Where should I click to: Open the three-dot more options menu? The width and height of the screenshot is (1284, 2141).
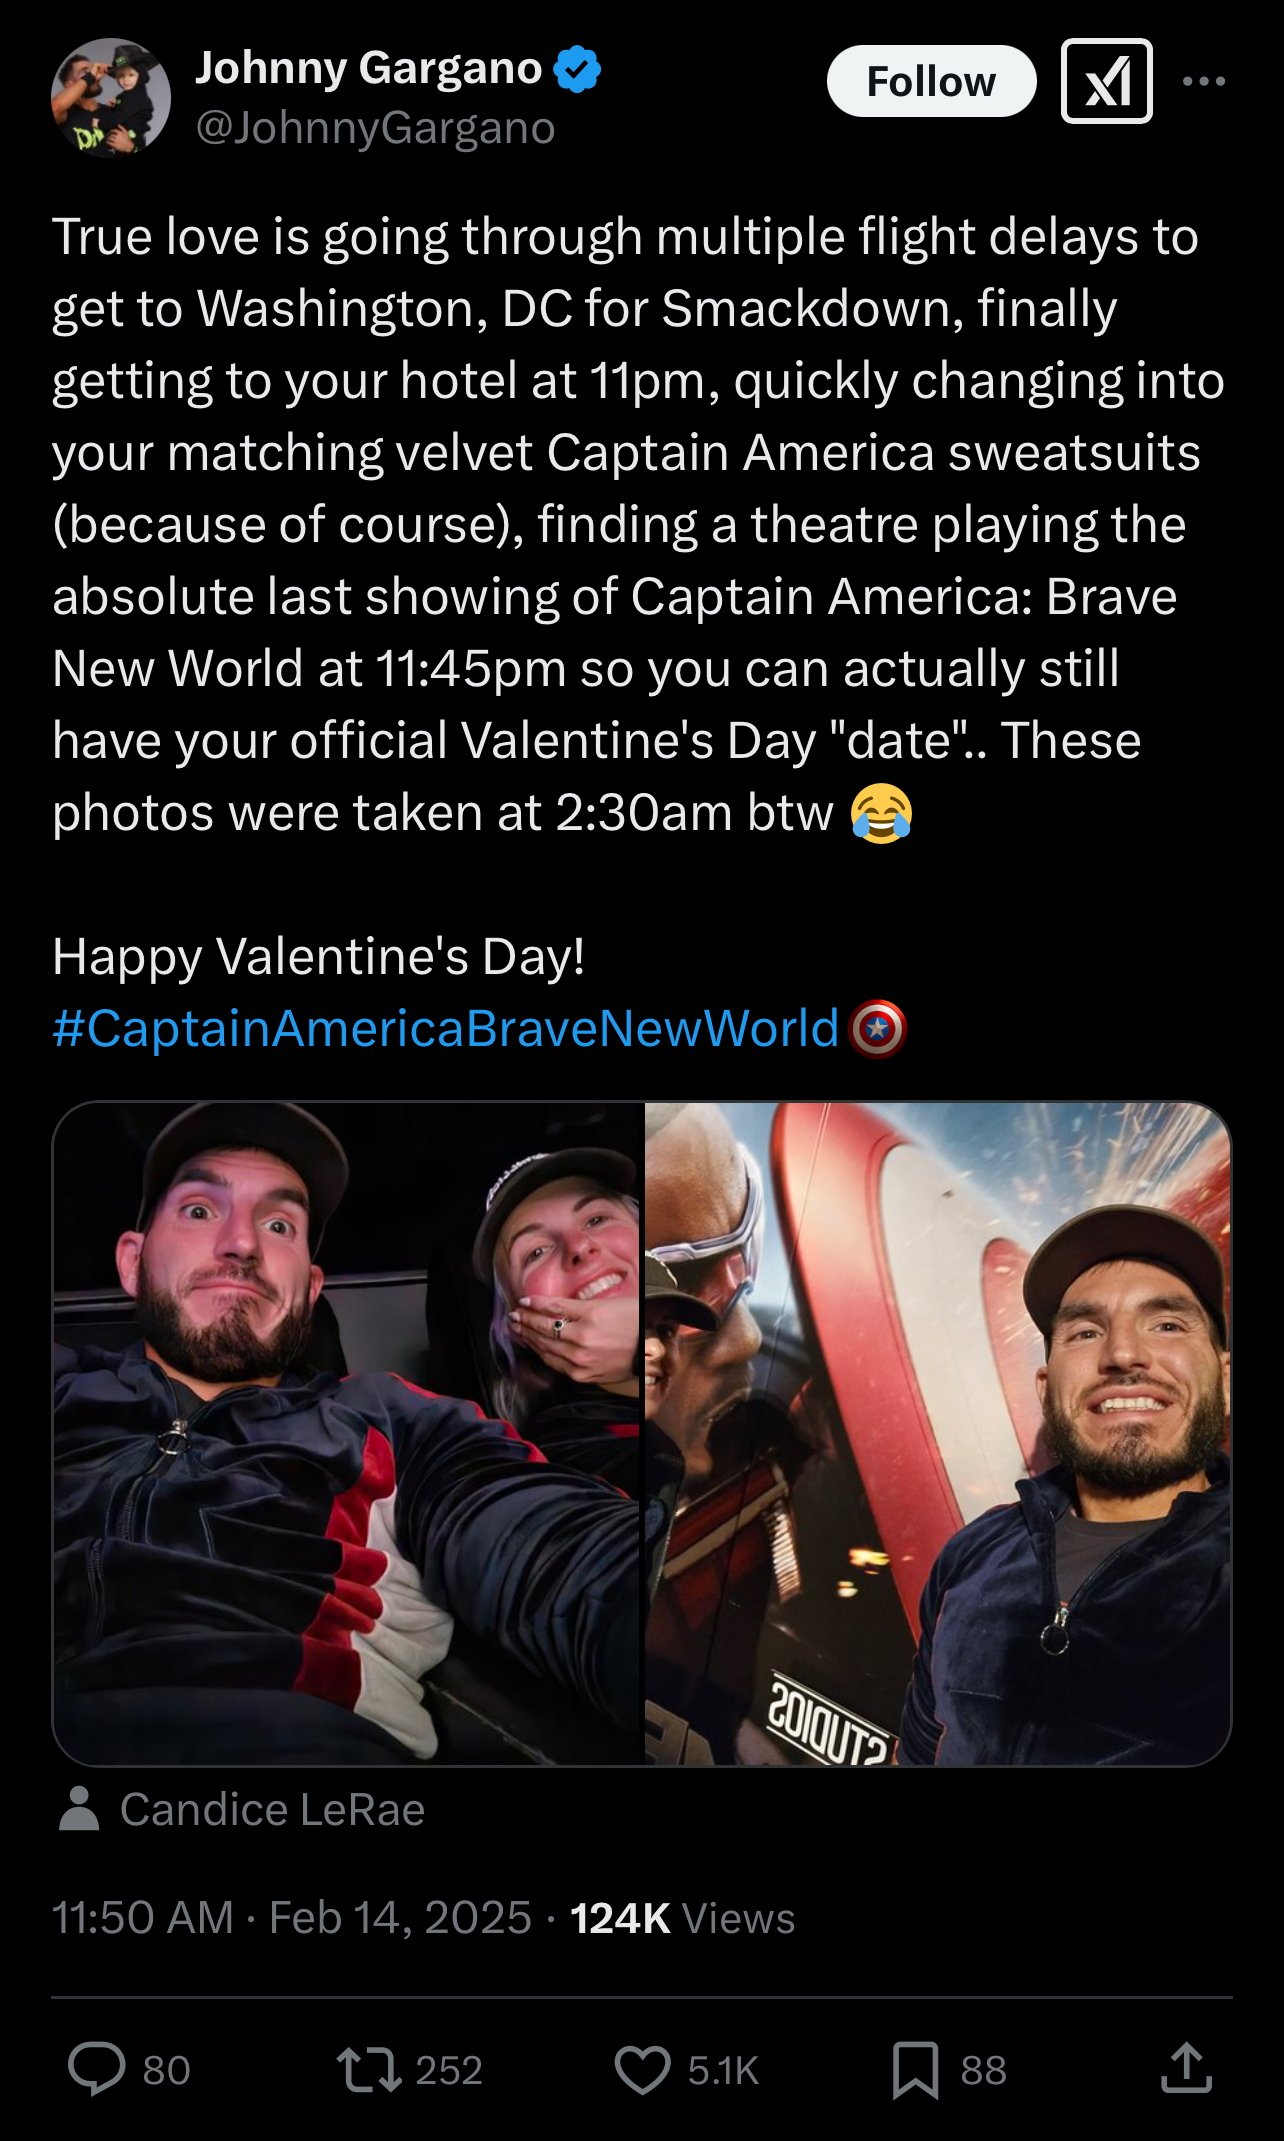(x=1204, y=81)
